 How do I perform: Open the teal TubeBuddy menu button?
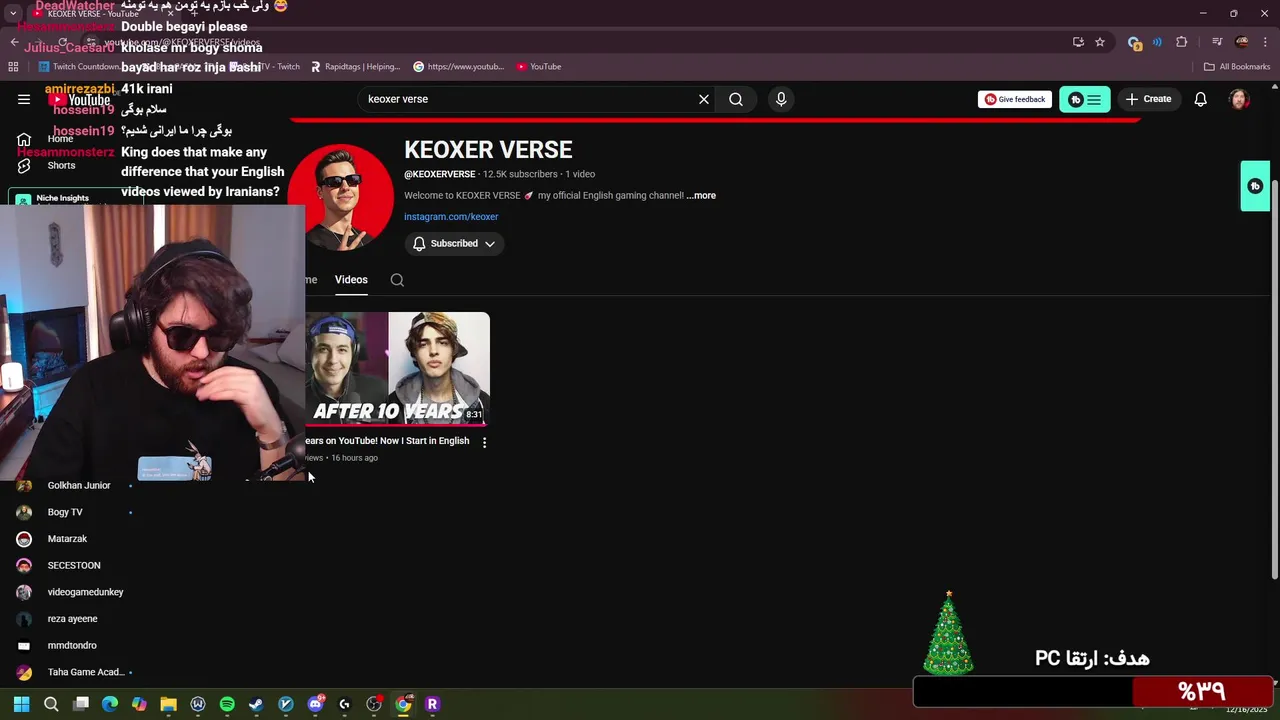[x=1085, y=99]
